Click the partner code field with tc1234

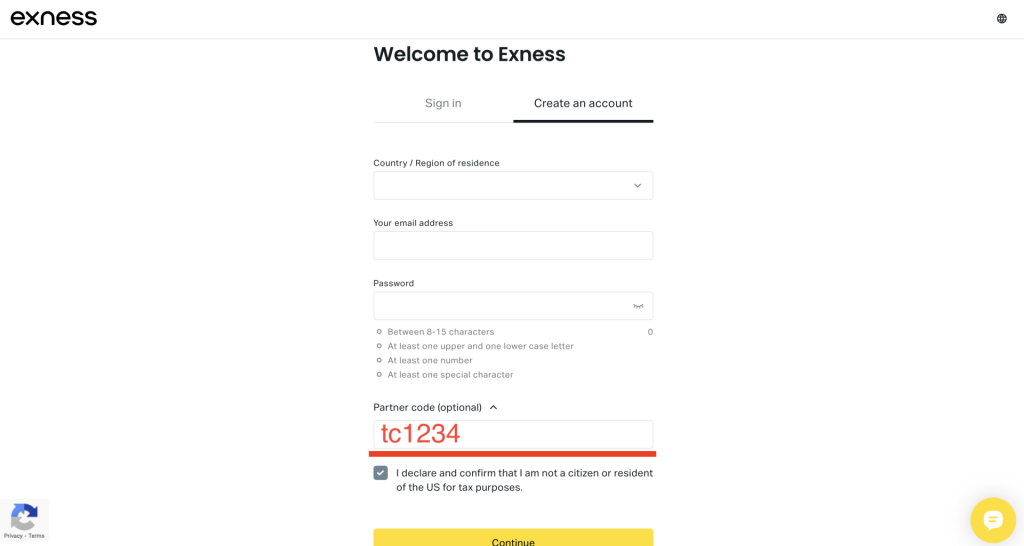point(513,434)
